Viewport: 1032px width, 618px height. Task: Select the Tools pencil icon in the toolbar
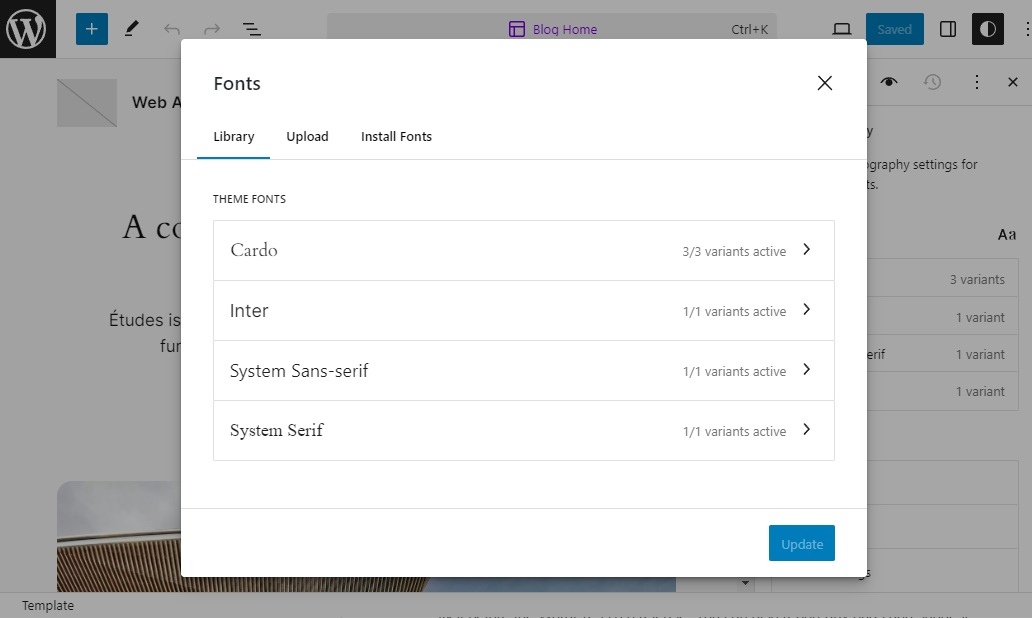pos(131,29)
